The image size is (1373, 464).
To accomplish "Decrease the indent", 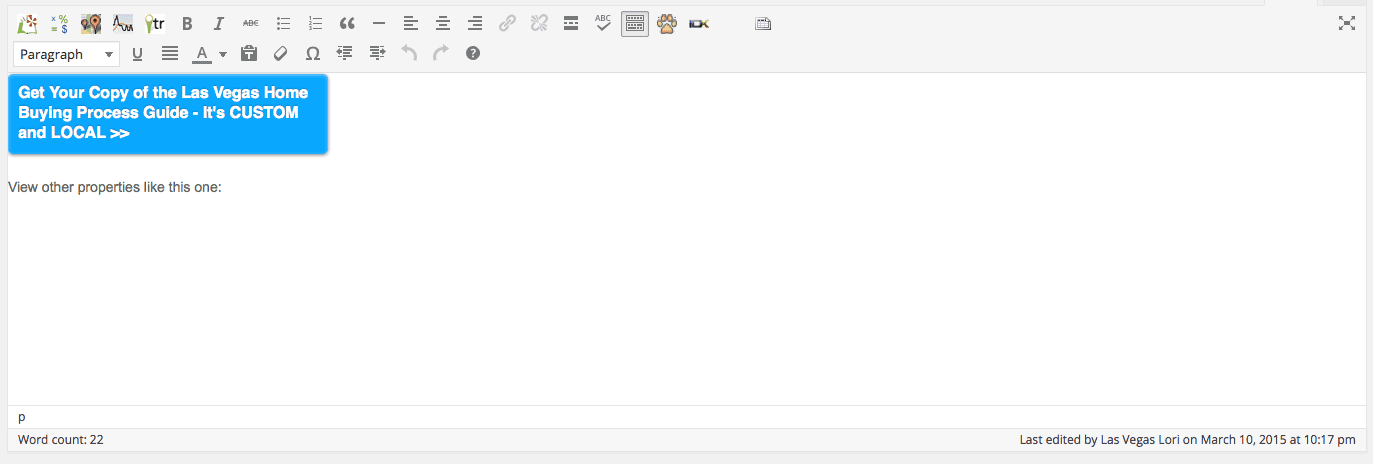I will 345,54.
